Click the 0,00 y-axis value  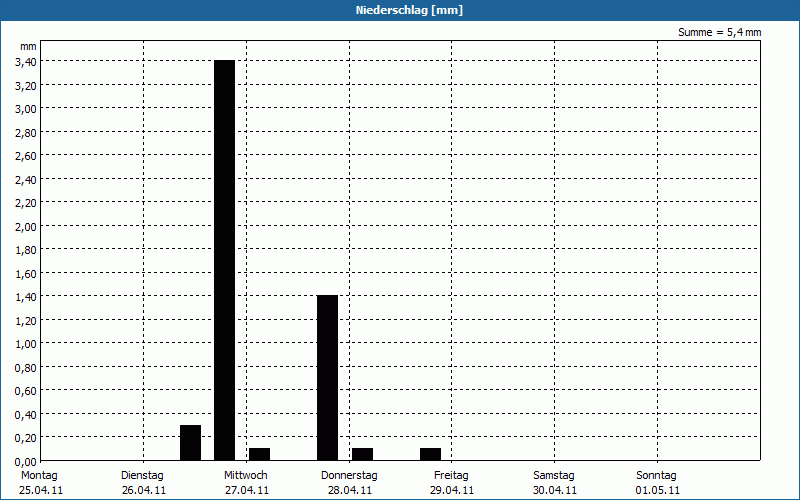pos(26,461)
